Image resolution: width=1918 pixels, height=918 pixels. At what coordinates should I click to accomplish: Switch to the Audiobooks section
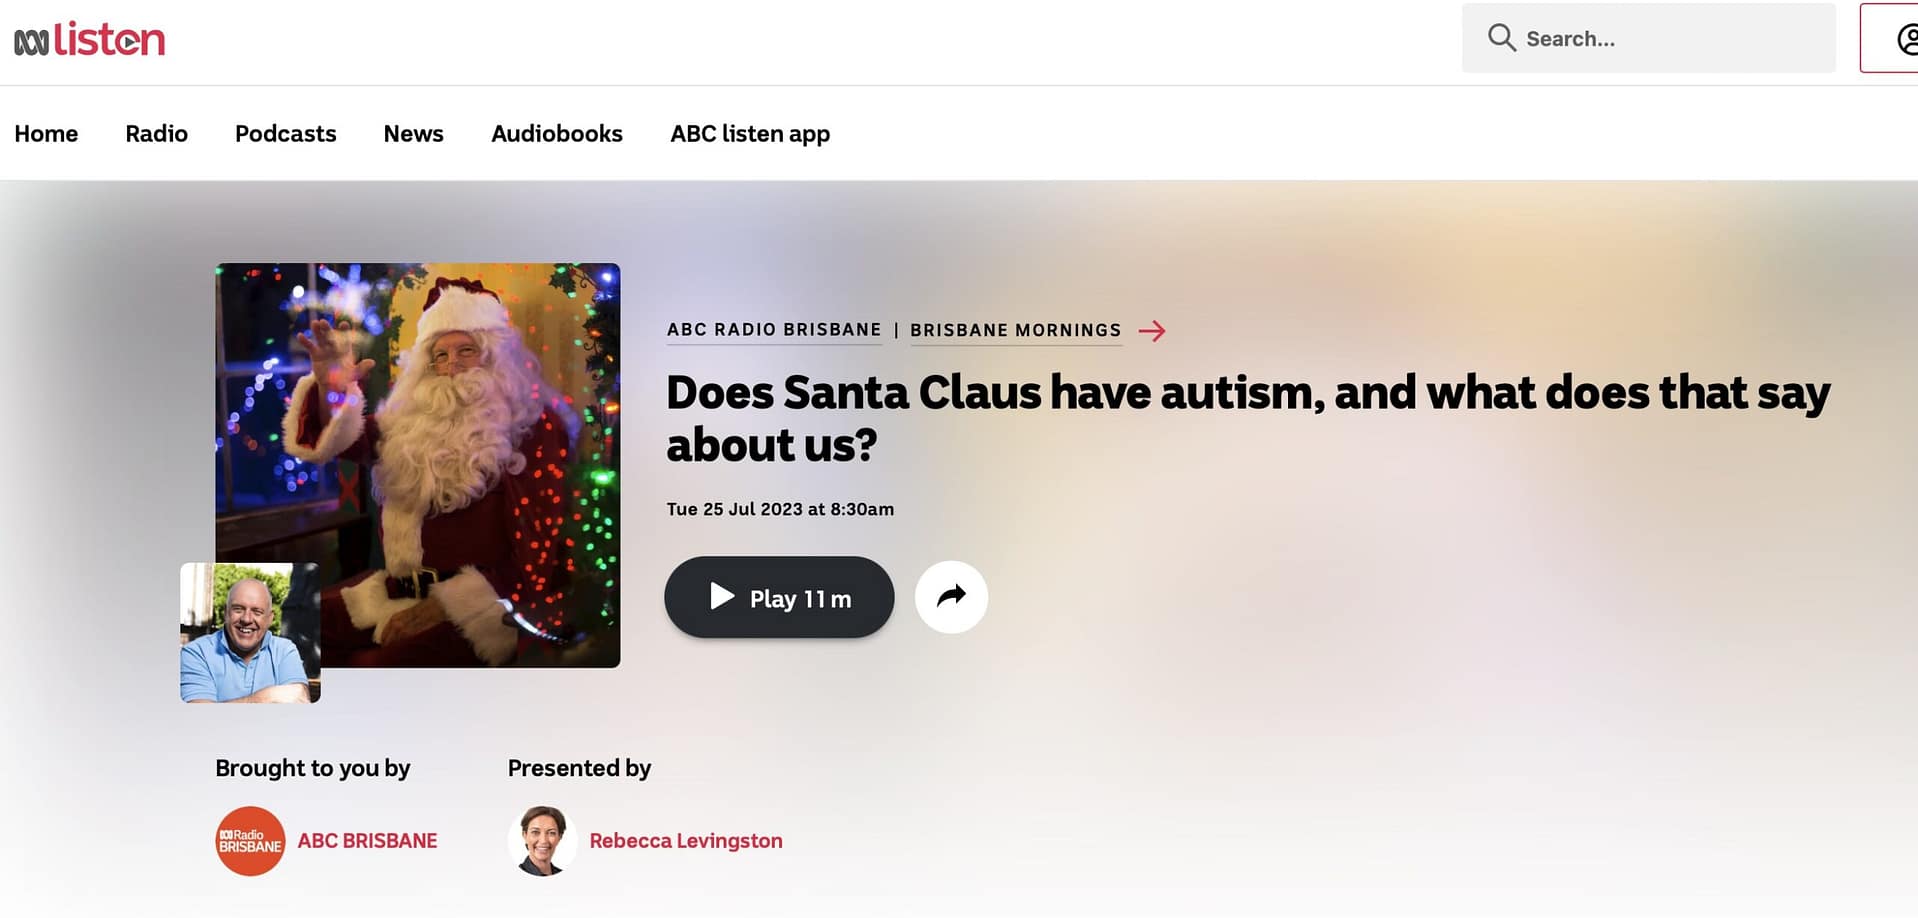556,133
